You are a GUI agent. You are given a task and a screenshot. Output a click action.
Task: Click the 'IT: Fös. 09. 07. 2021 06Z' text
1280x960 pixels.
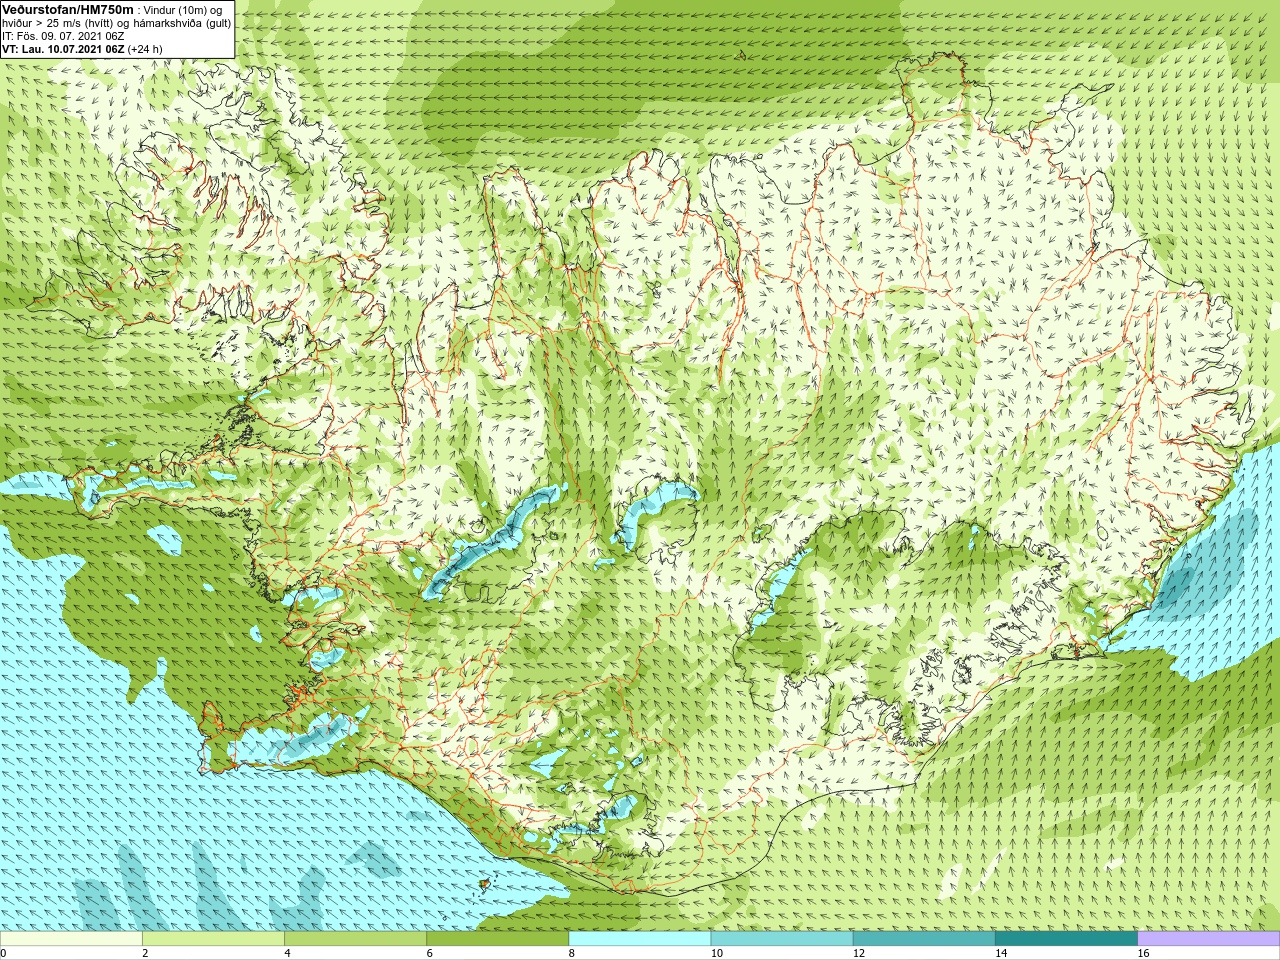point(64,36)
